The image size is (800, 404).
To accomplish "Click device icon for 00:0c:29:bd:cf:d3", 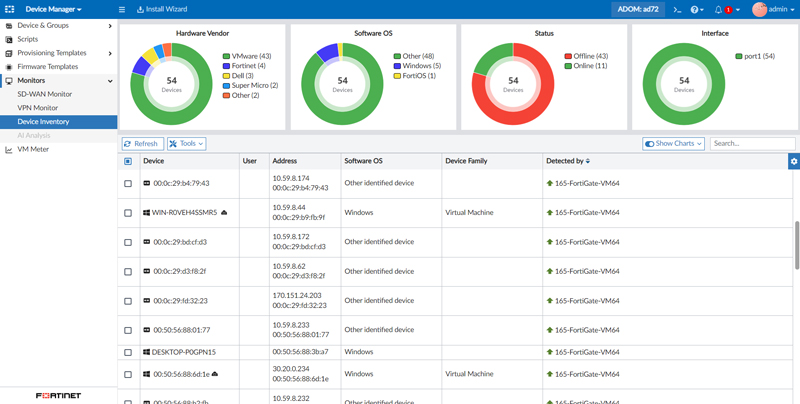I will 146,242.
